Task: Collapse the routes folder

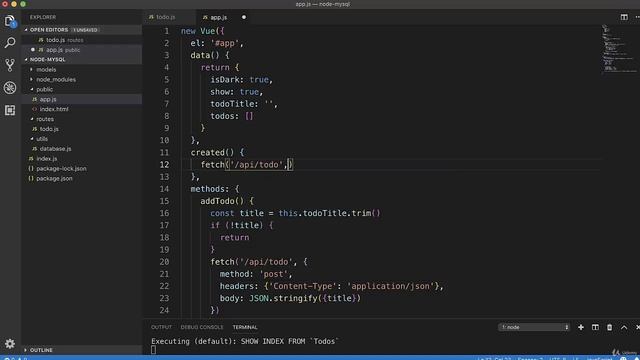Action: (x=31, y=119)
